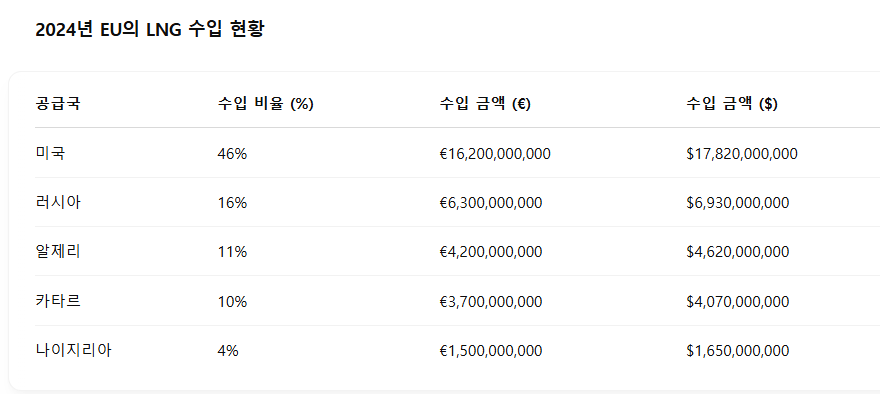Click the €16,200,000,000 amount cell
The image size is (880, 394).
click(495, 154)
